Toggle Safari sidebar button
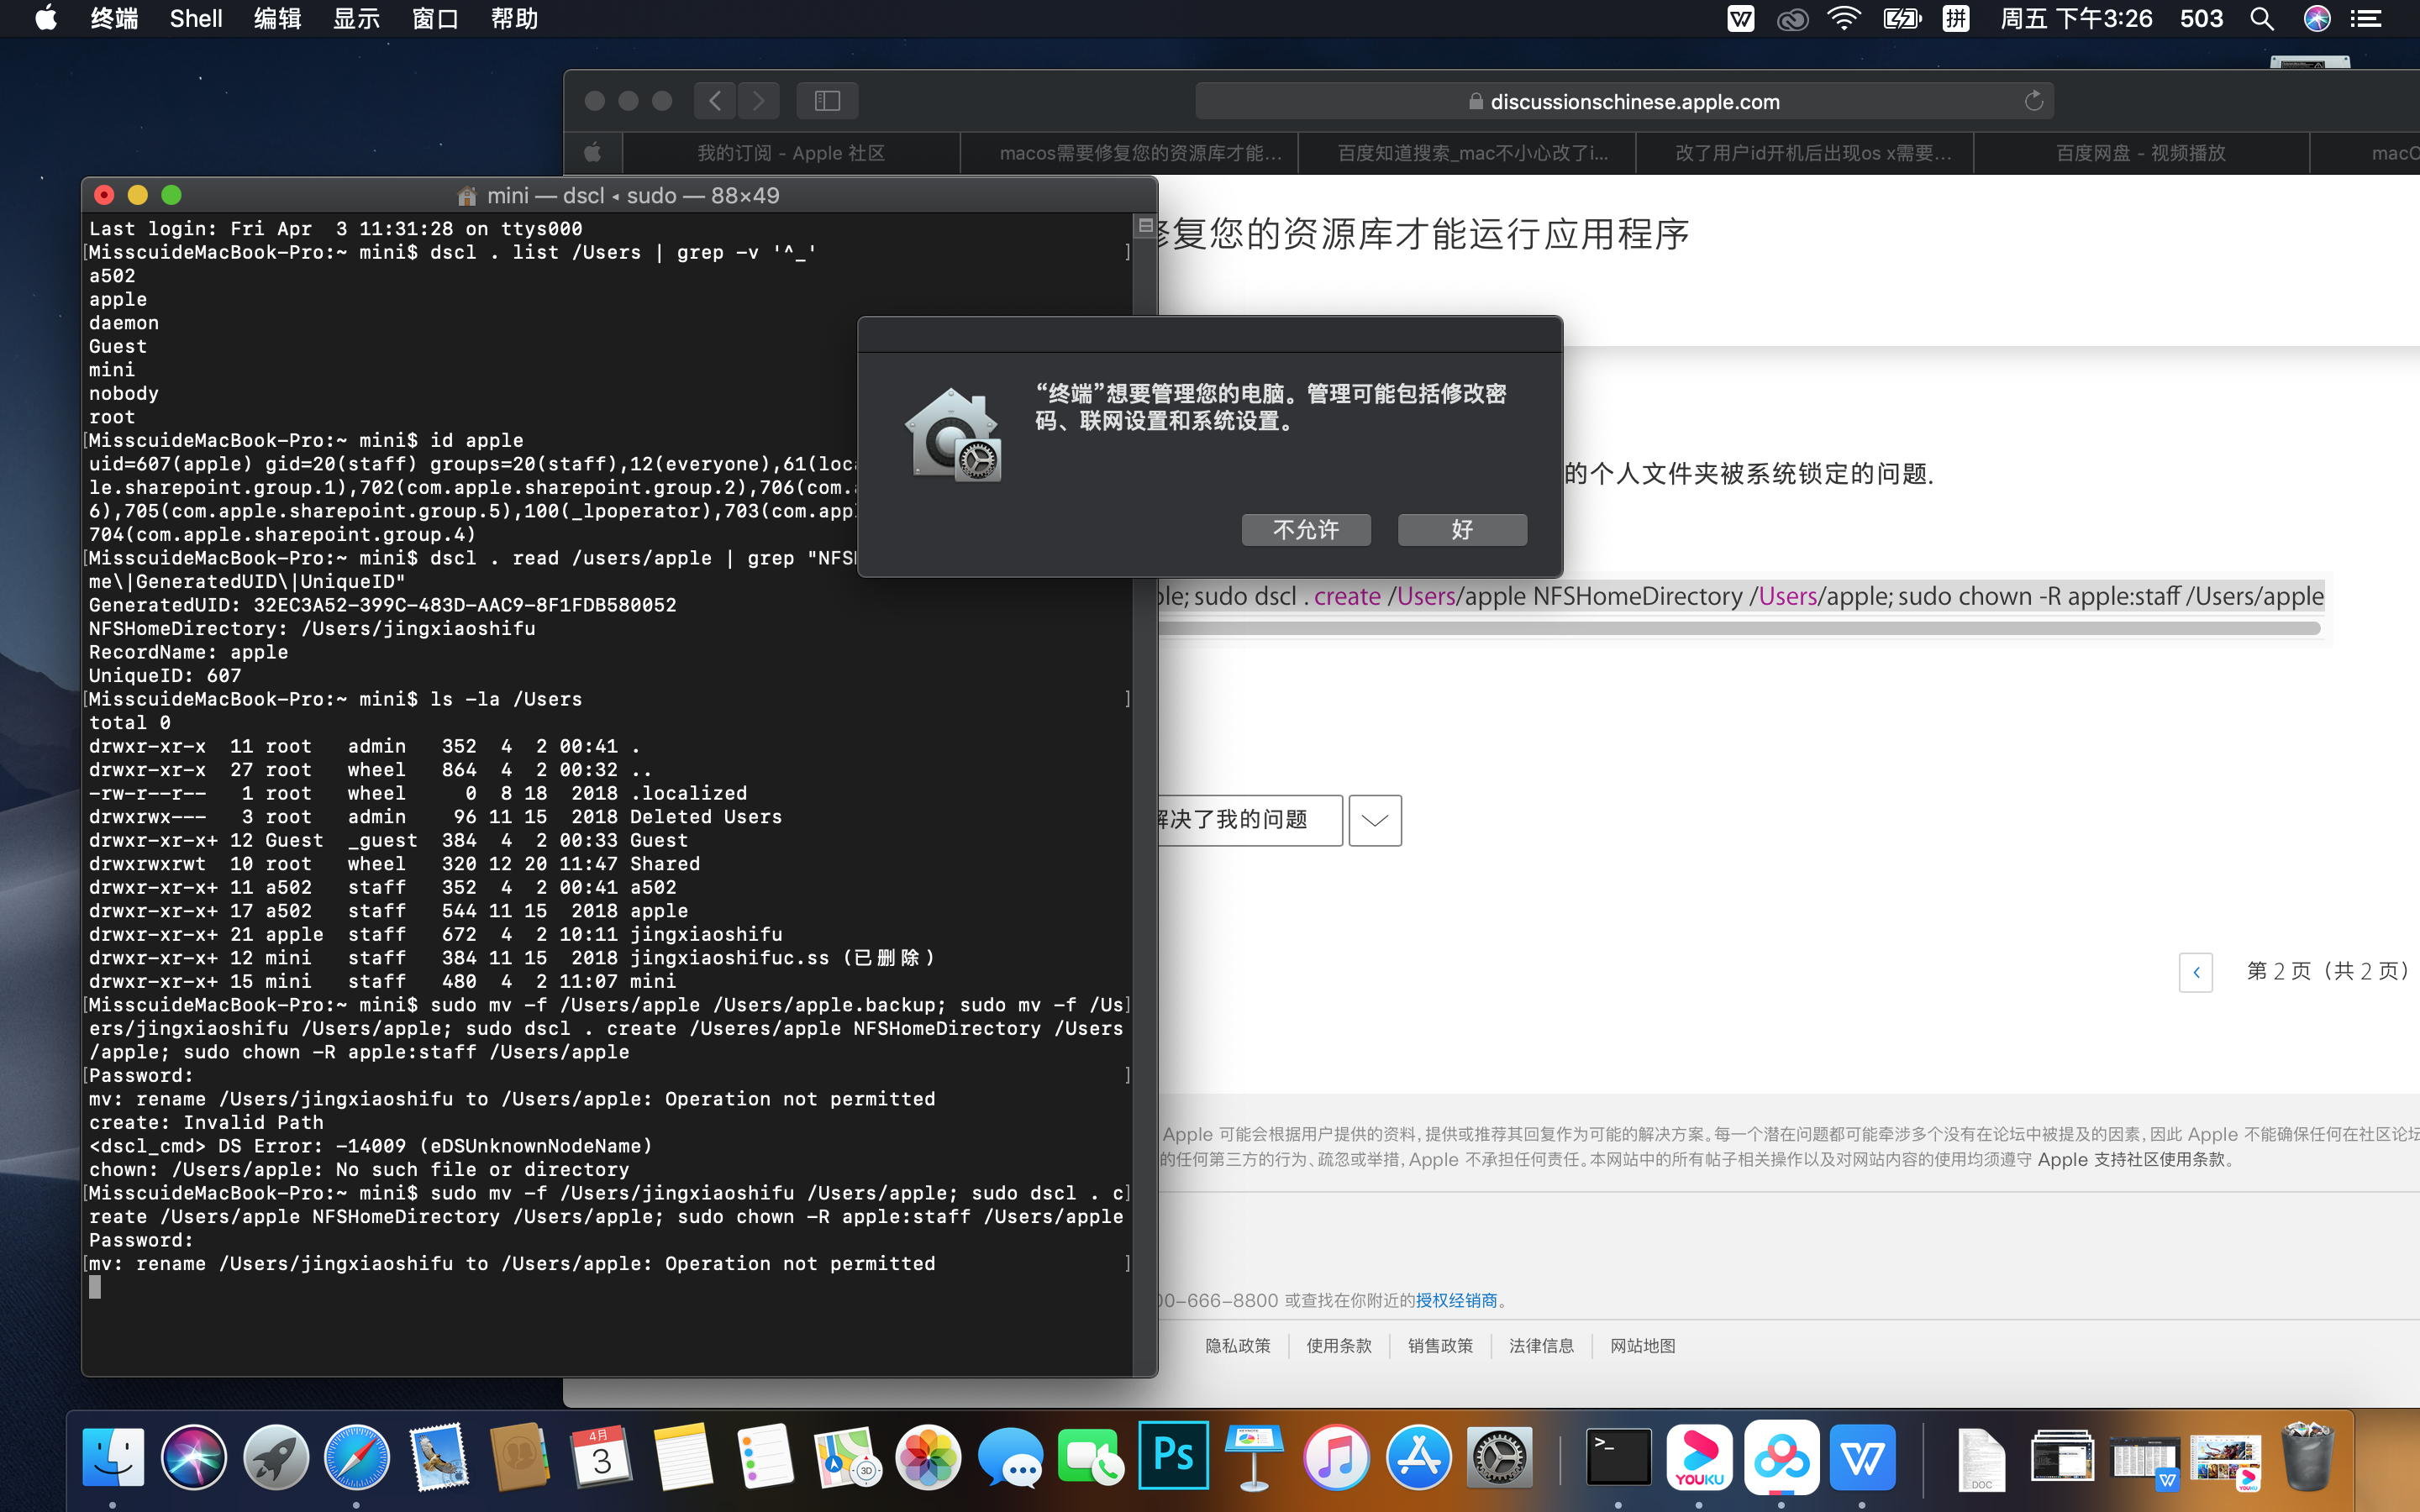Viewport: 2420px width, 1512px height. tap(827, 101)
